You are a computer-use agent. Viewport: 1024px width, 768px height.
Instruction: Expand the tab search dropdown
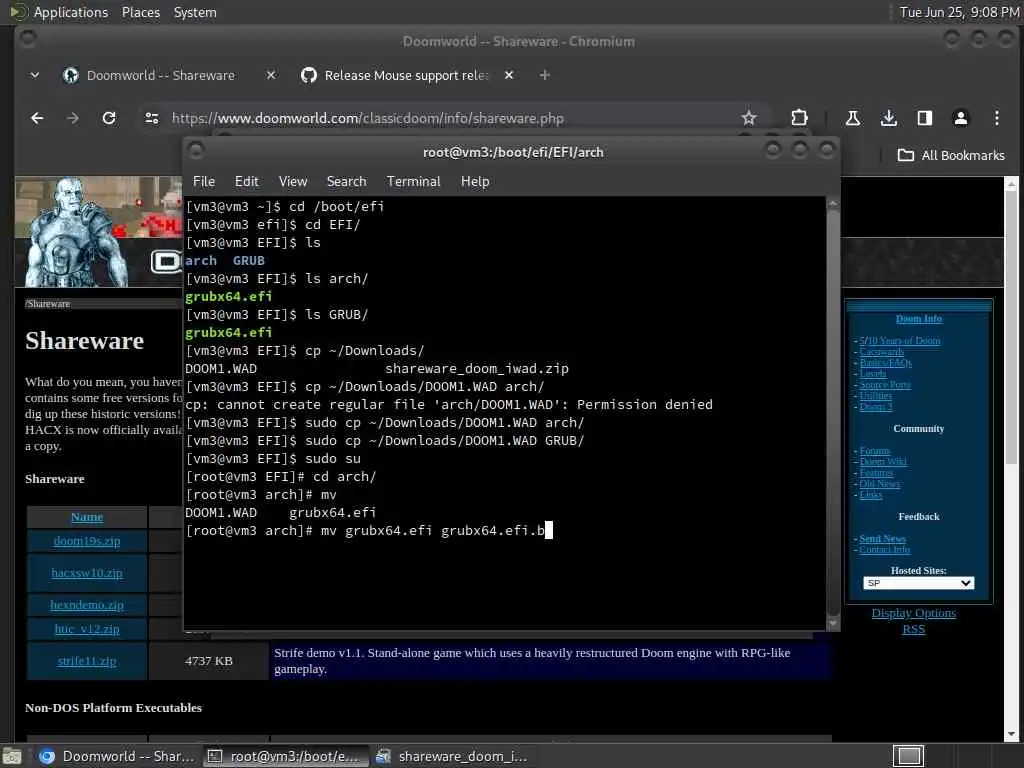[x=35, y=75]
